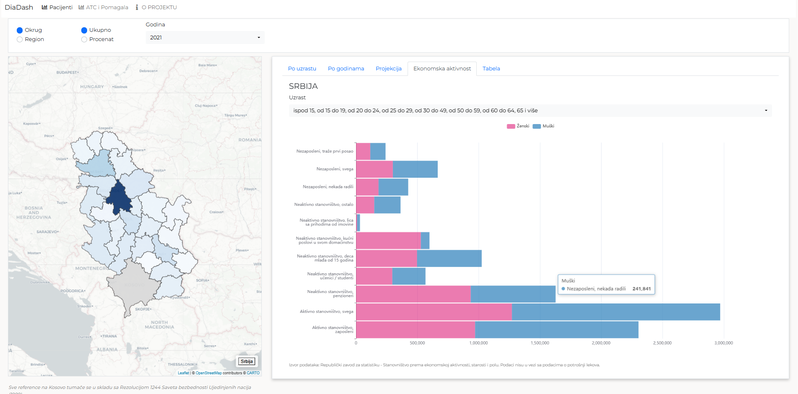Select the Region radio button

click(20, 39)
